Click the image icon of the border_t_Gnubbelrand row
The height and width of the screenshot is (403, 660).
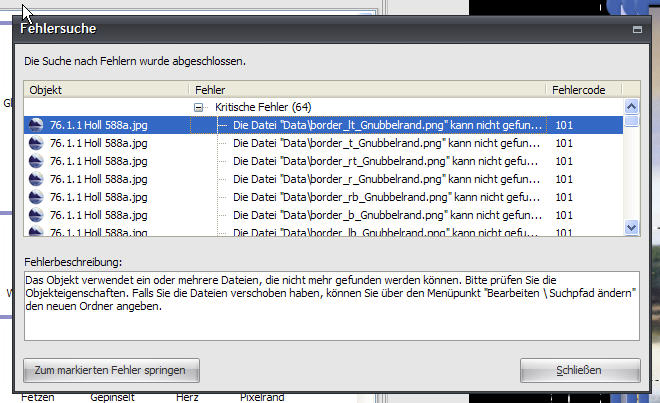37,143
